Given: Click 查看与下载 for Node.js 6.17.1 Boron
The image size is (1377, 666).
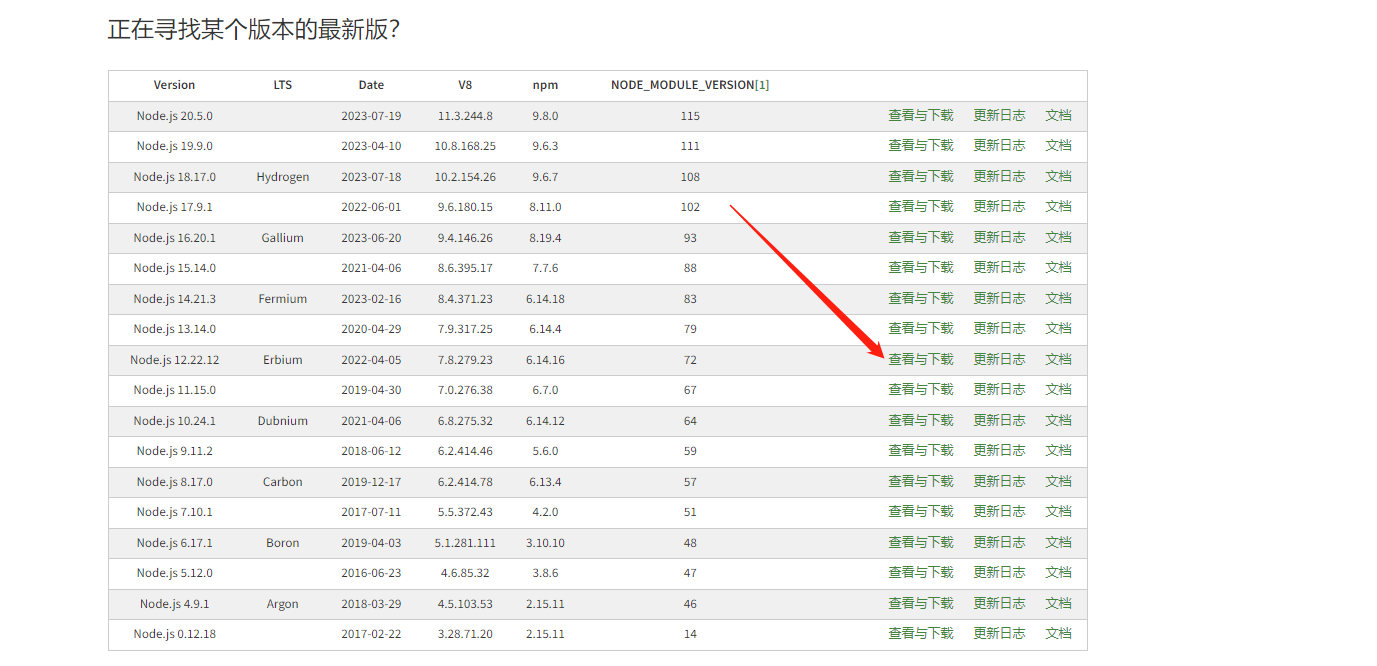Looking at the screenshot, I should coord(921,542).
